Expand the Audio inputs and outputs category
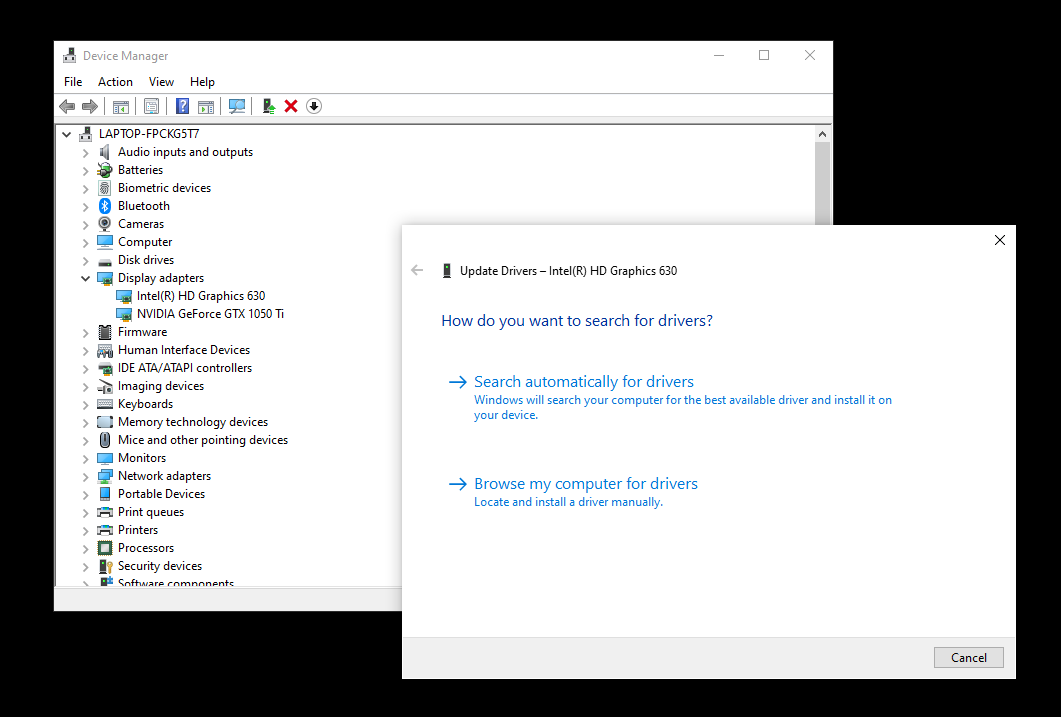This screenshot has width=1061, height=717. point(85,152)
